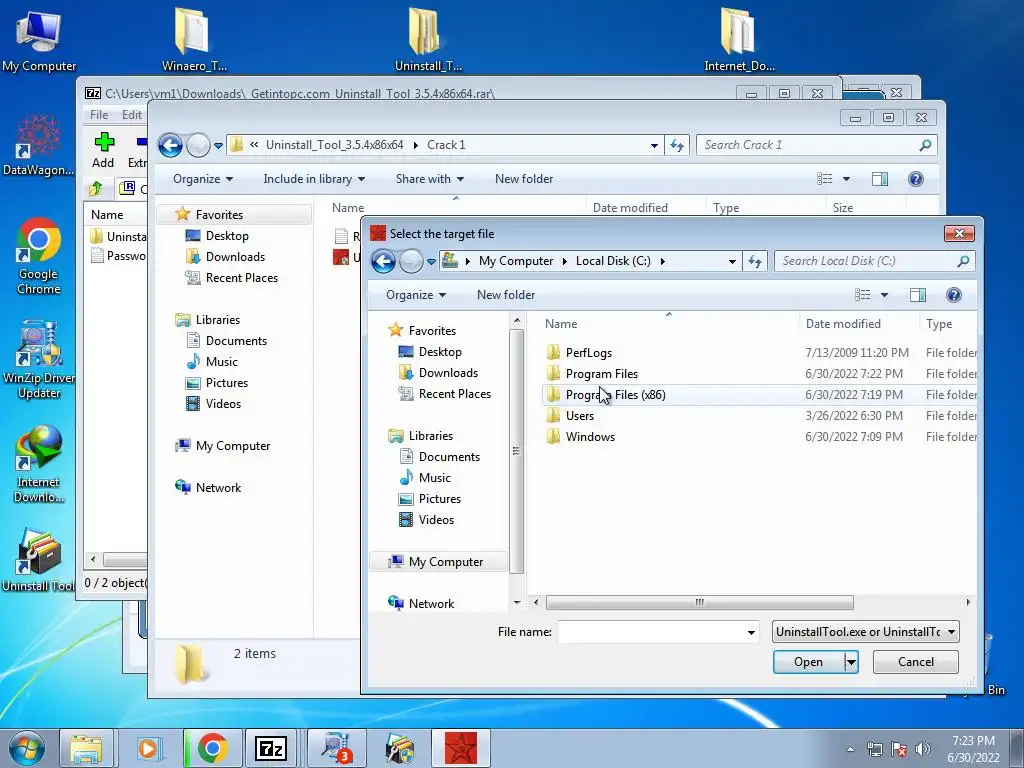Open DataWagon desktop shortcut
Image resolution: width=1024 pixels, height=768 pixels.
coord(39,145)
